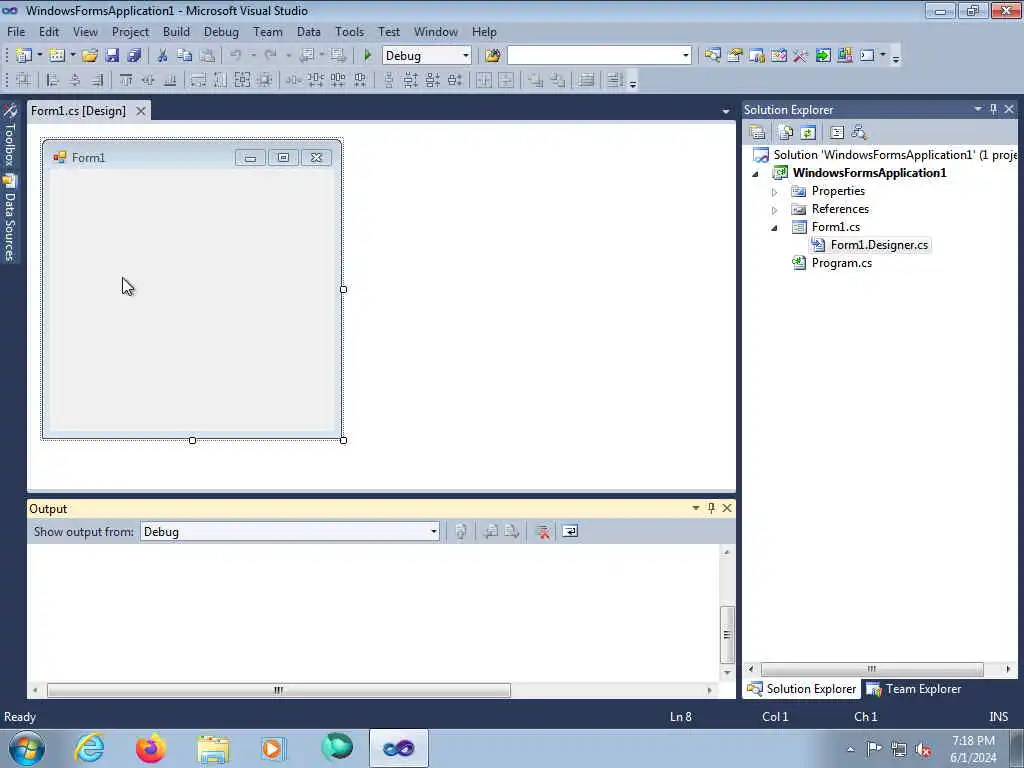Save Form1.cs with the floppy icon

click(112, 56)
